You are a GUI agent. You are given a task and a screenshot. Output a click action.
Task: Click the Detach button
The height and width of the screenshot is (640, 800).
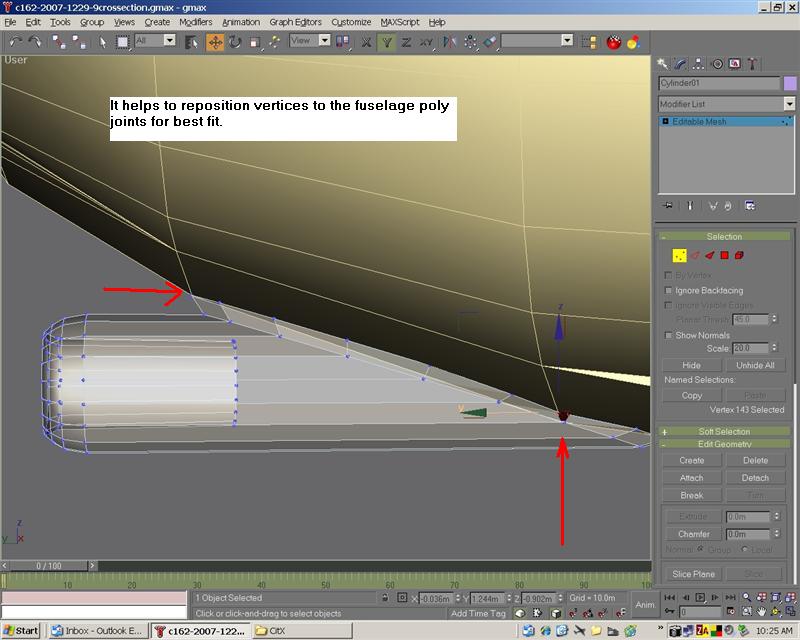tap(755, 478)
